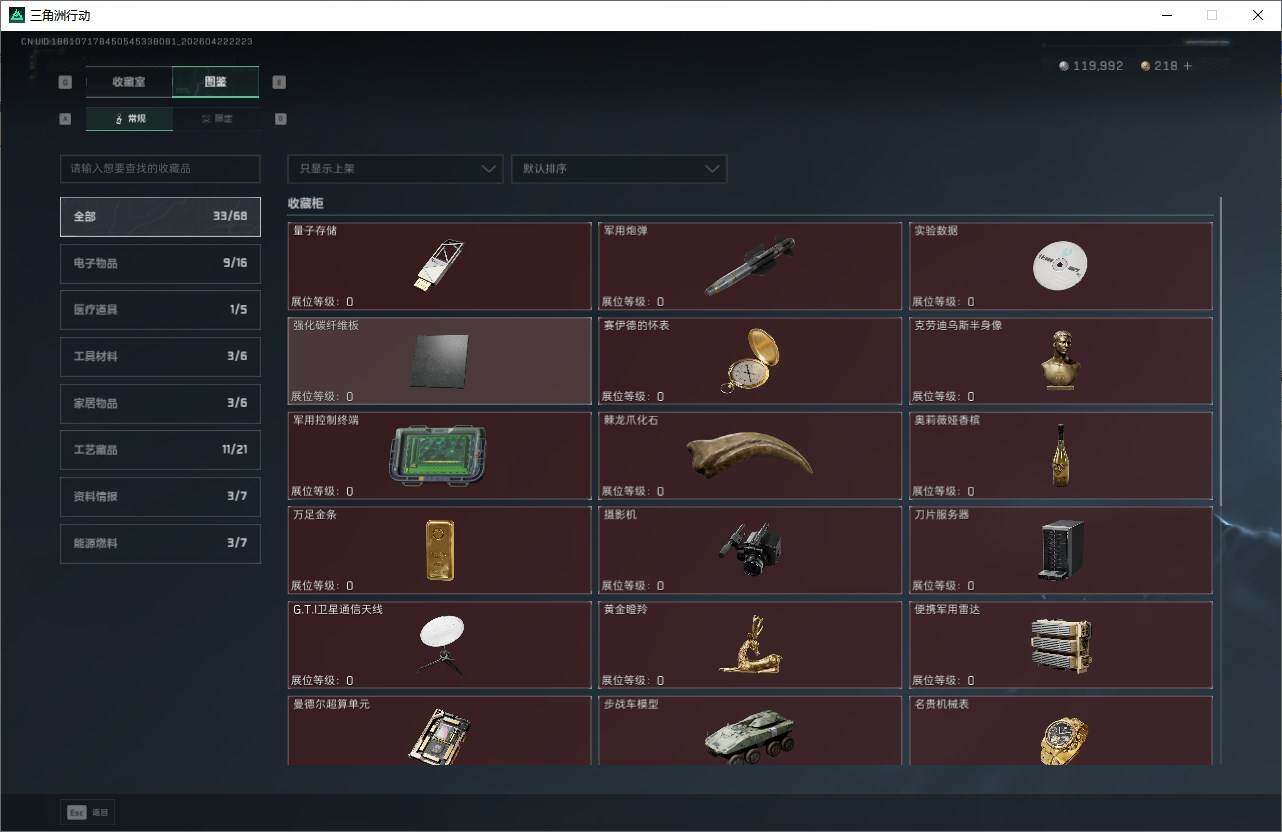
Task: Filter by 工具材料 category
Action: tap(160, 357)
